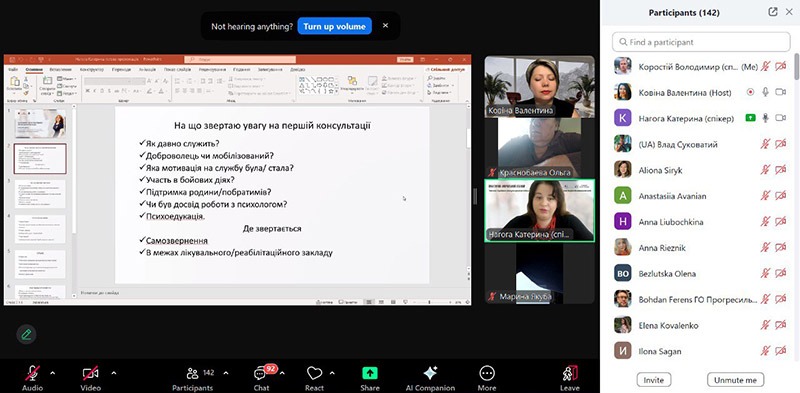This screenshot has width=800, height=393.
Task: Click the Turn up volume button
Action: (335, 26)
